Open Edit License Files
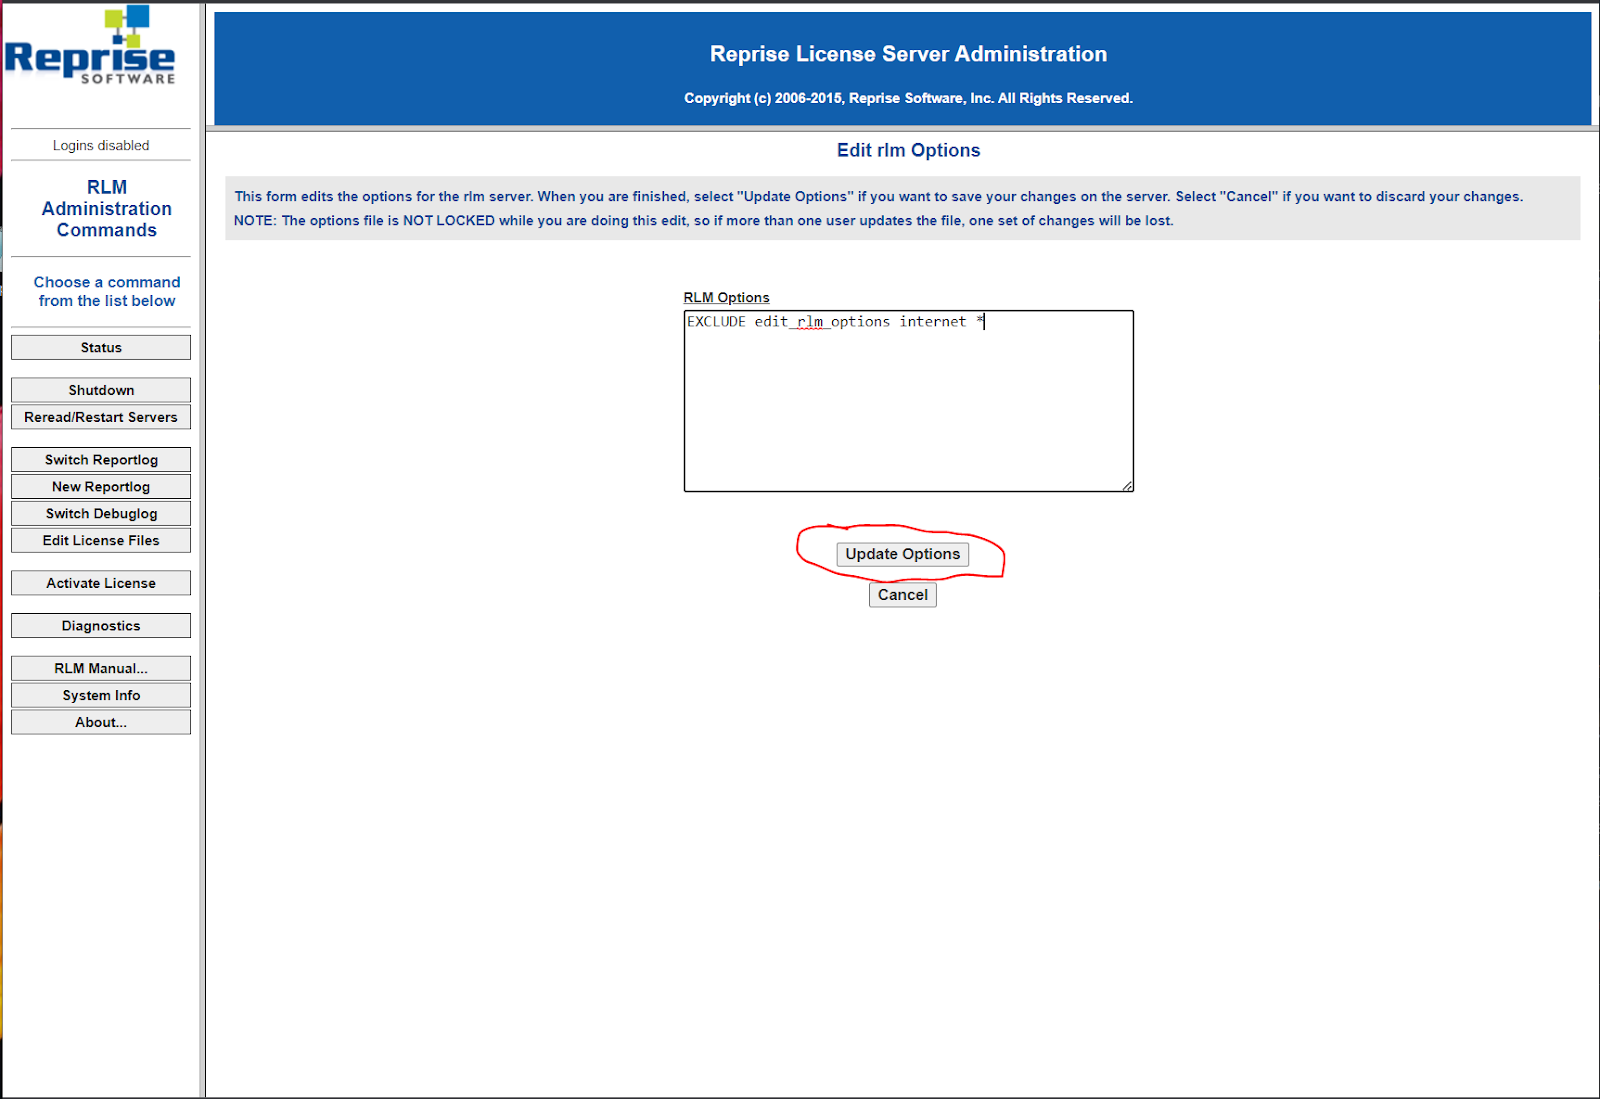The width and height of the screenshot is (1600, 1099). click(x=100, y=540)
